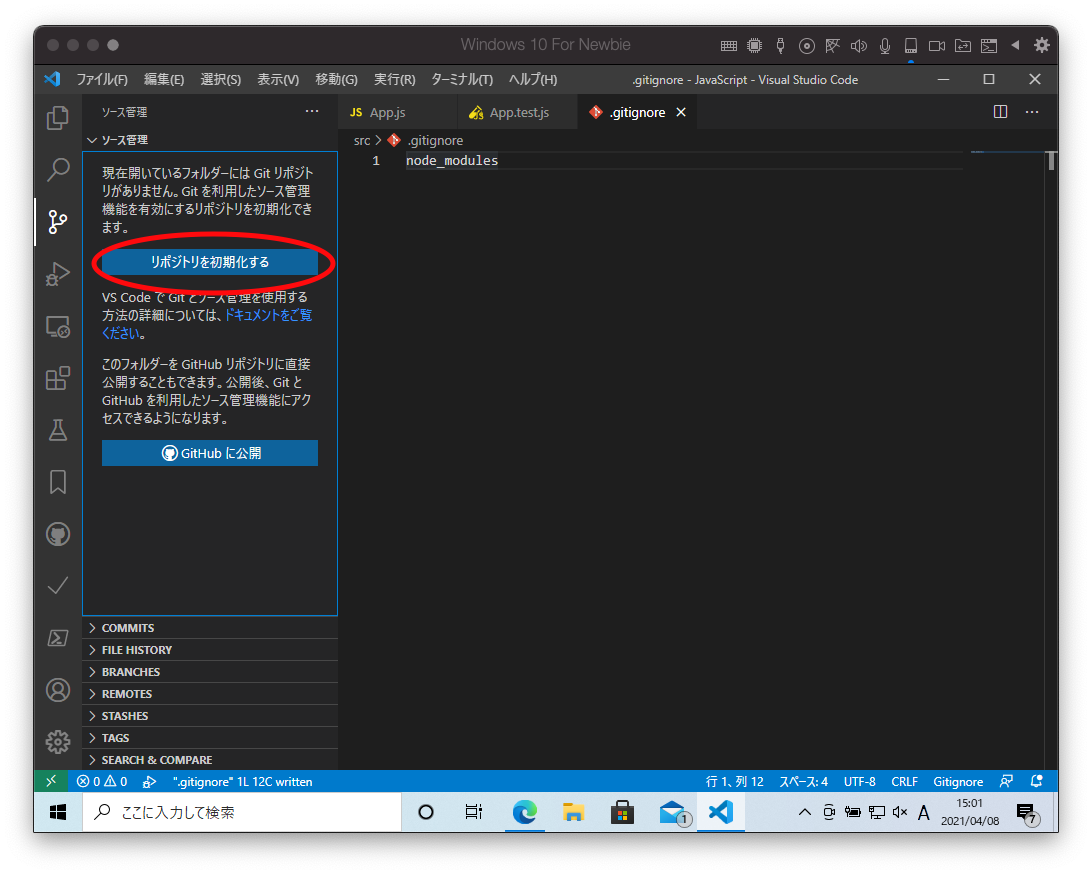Change language mode via Gitignore status item
This screenshot has width=1092, height=874.
(958, 781)
